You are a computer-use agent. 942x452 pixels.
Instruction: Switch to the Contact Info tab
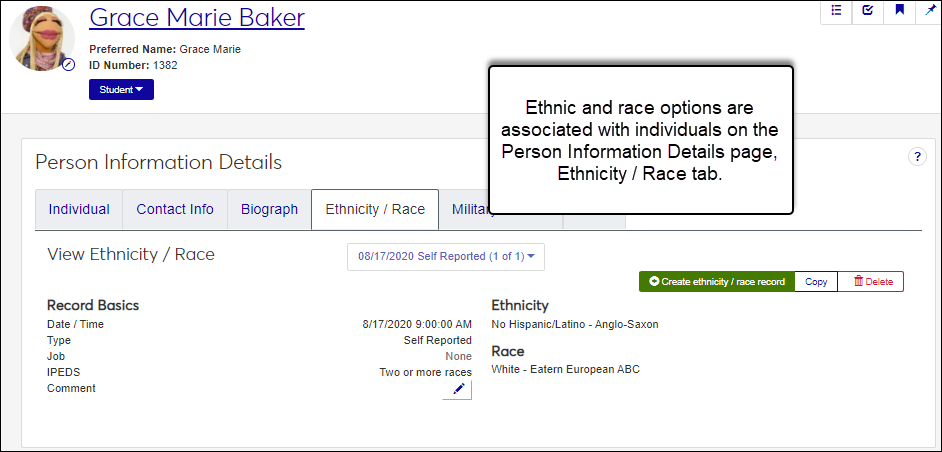[175, 209]
